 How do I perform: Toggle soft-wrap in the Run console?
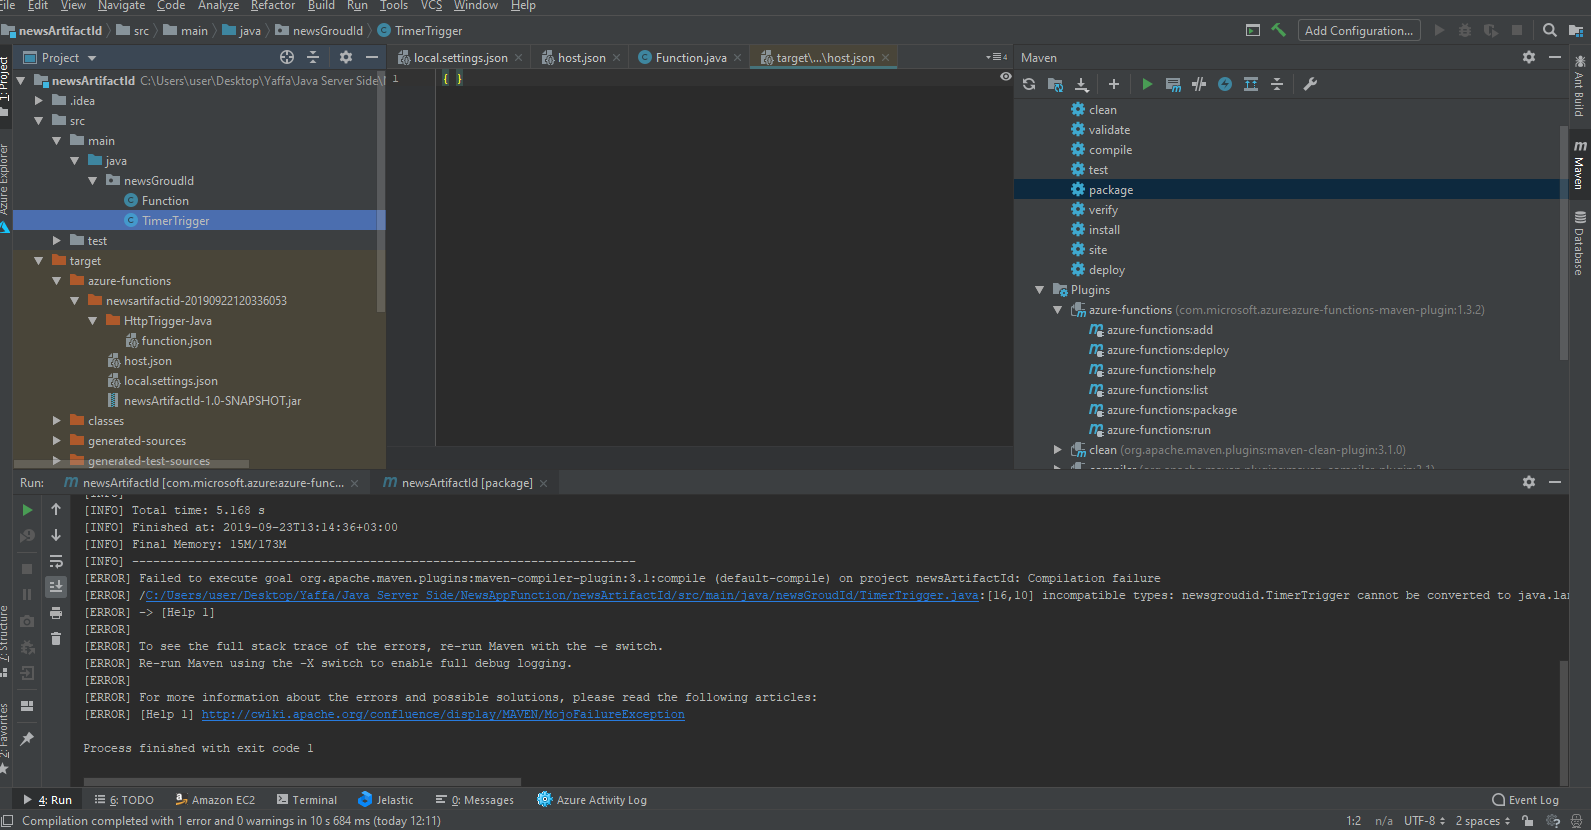click(56, 561)
